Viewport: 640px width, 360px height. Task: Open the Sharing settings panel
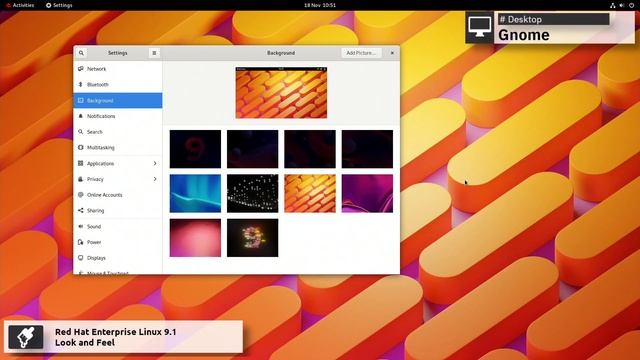point(118,211)
